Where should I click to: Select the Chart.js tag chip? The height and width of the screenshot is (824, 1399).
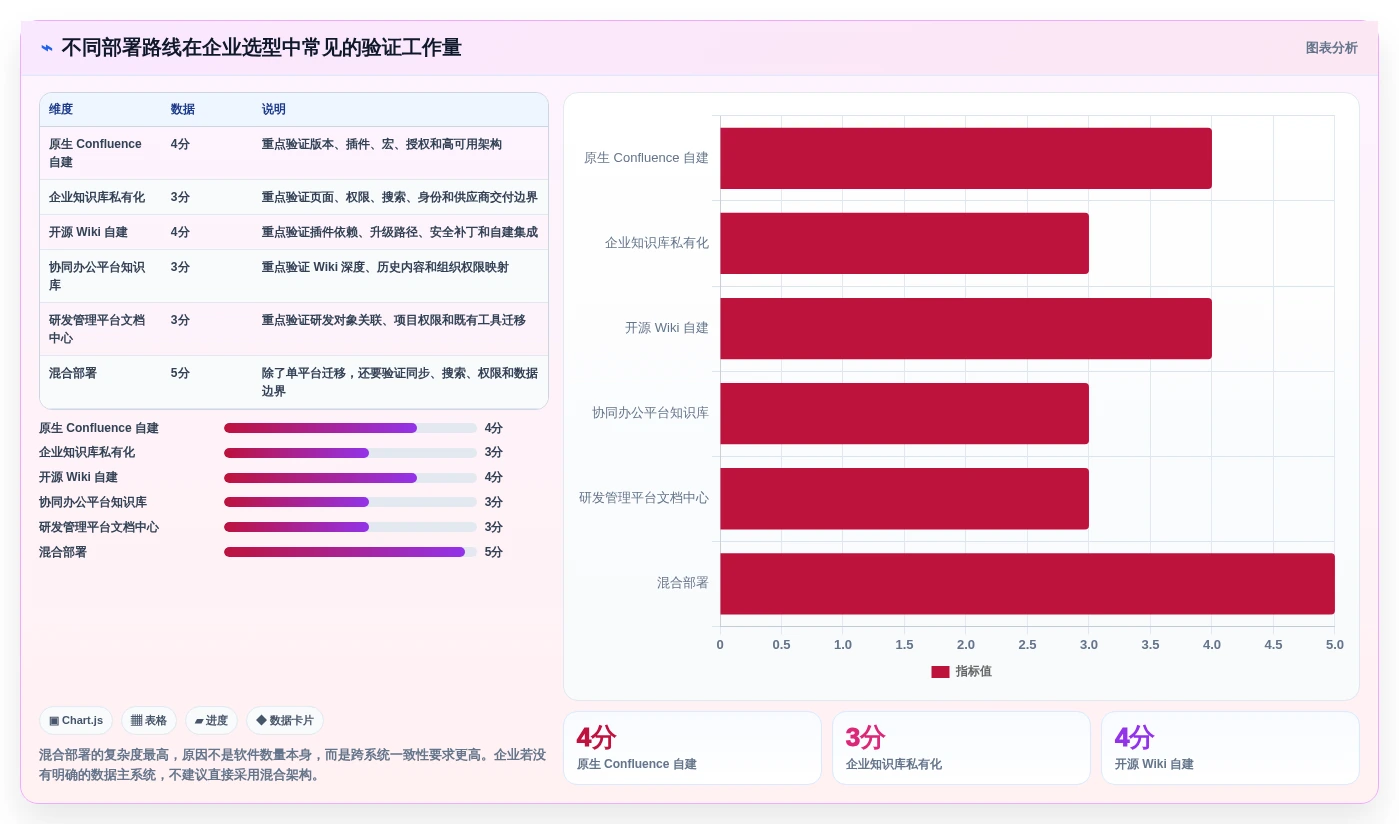(76, 720)
